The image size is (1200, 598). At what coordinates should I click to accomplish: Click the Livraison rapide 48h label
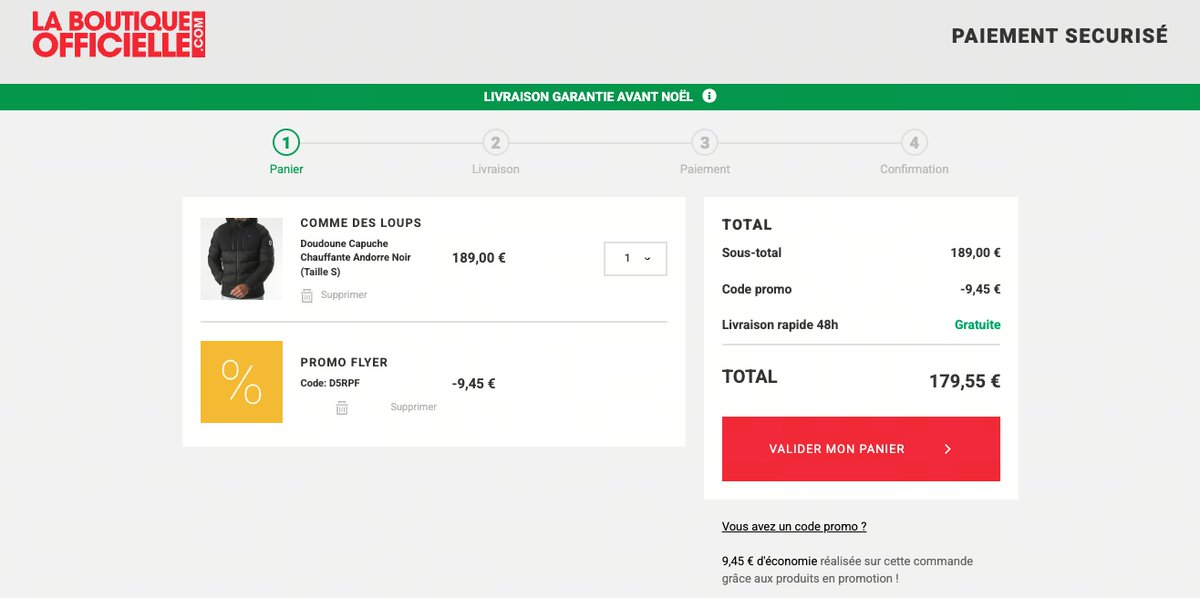pos(780,325)
